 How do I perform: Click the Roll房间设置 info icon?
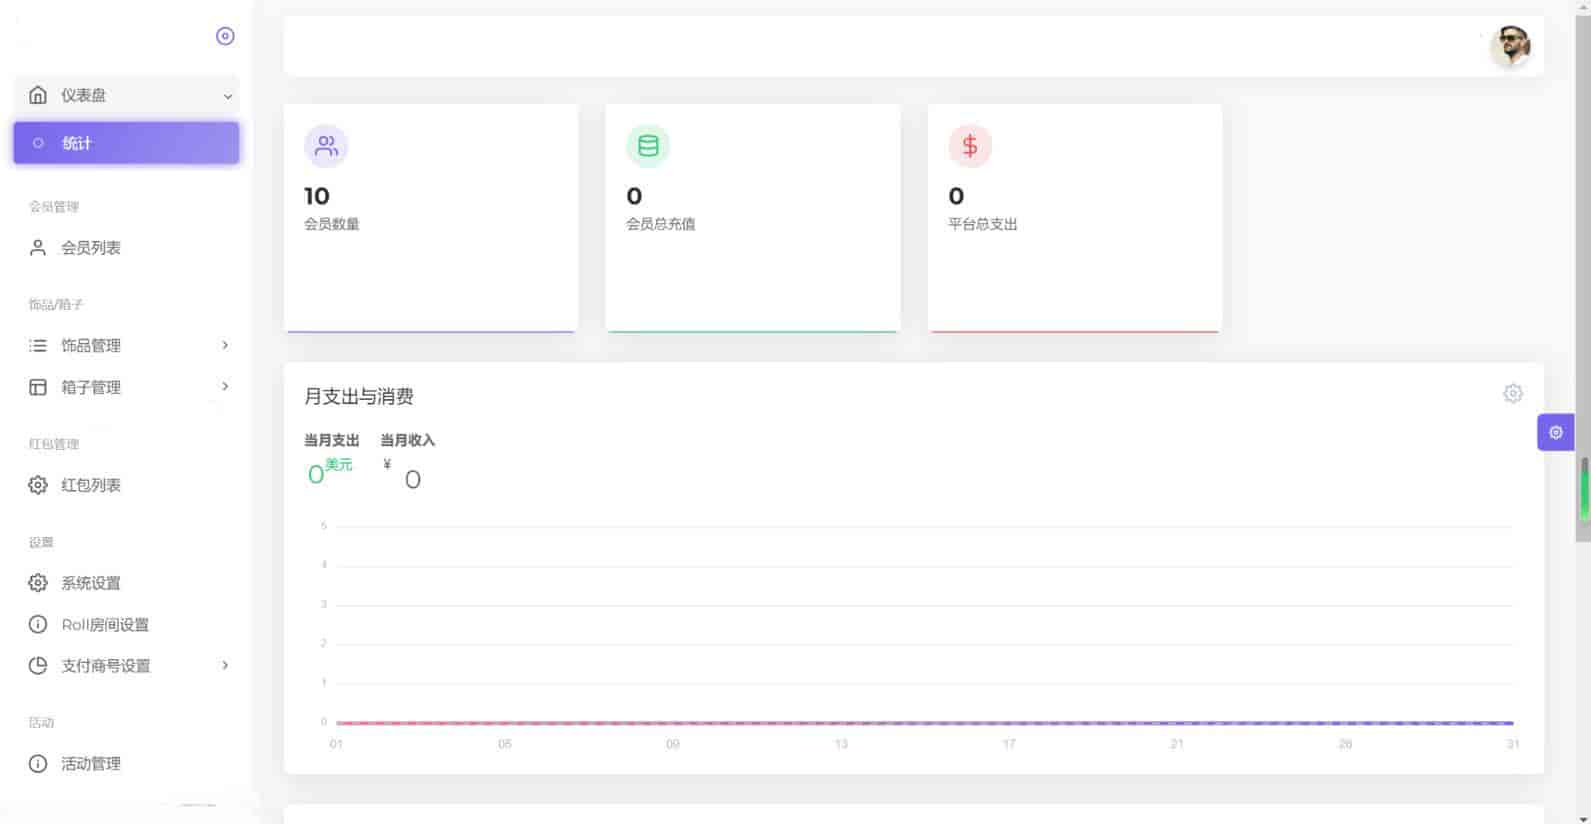[38, 625]
